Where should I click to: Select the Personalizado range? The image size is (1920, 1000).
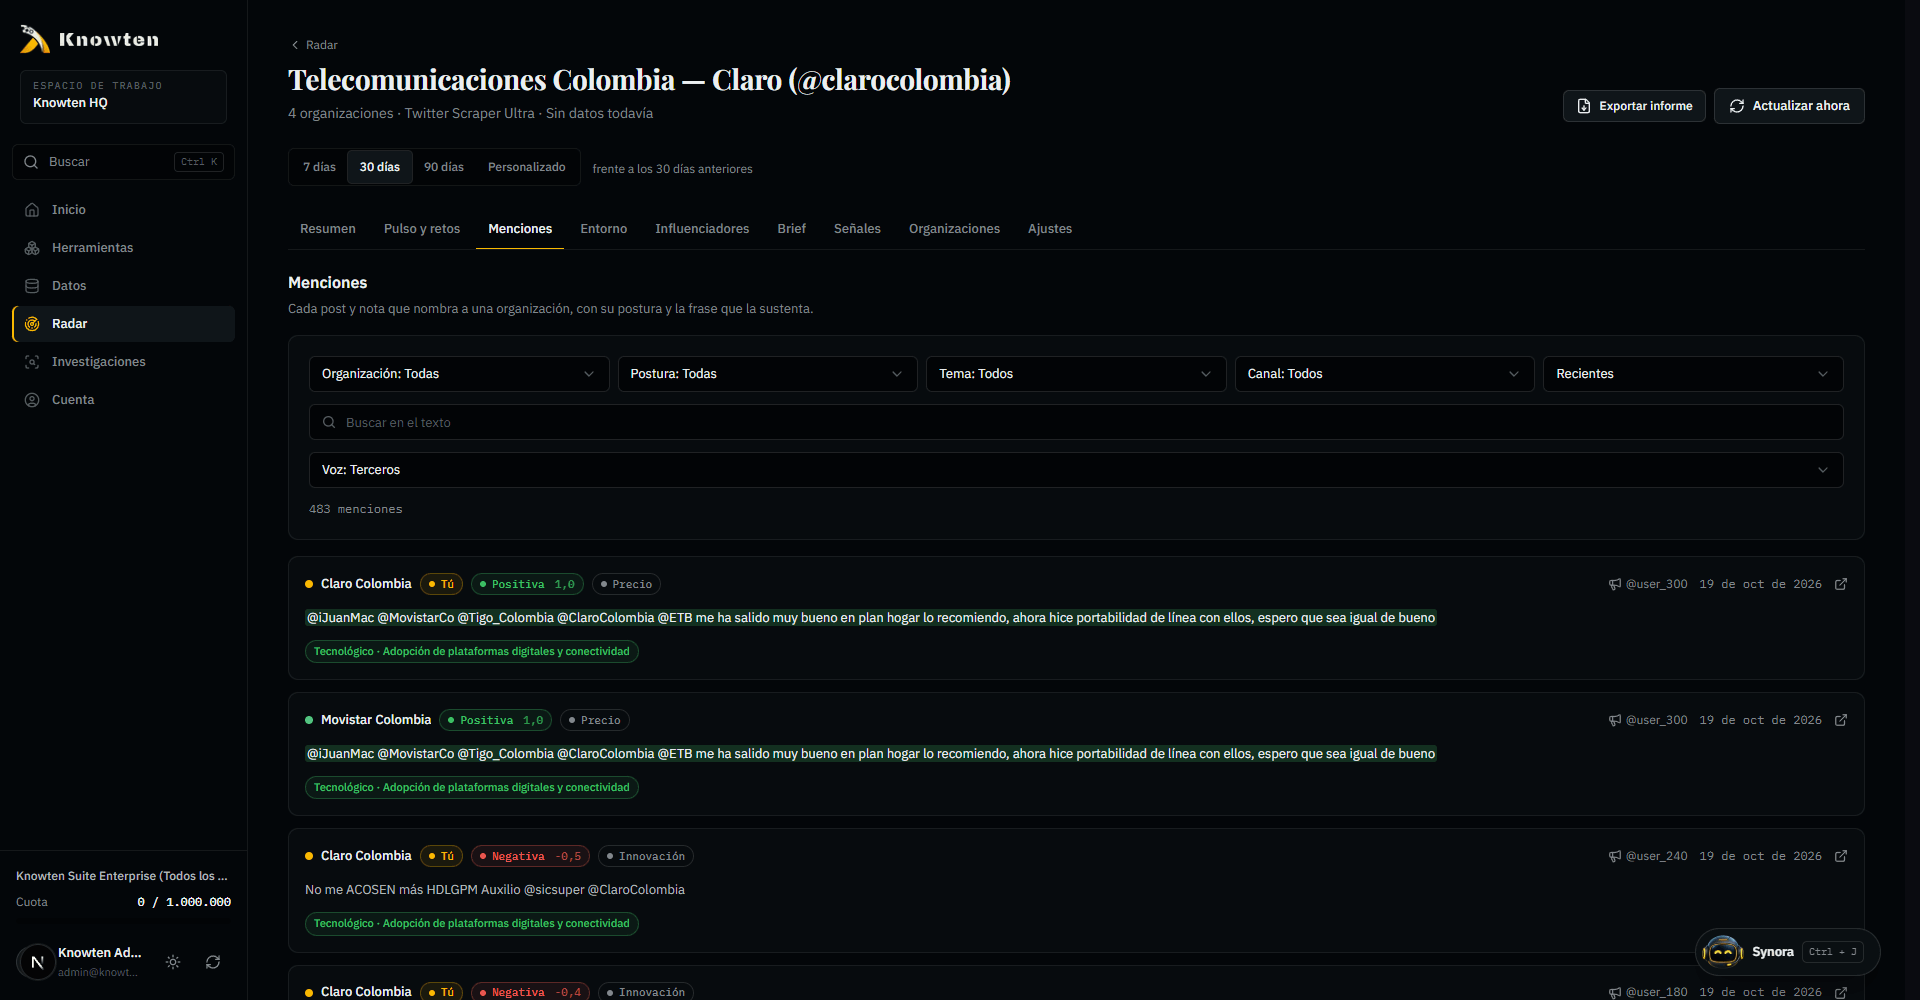tap(526, 167)
